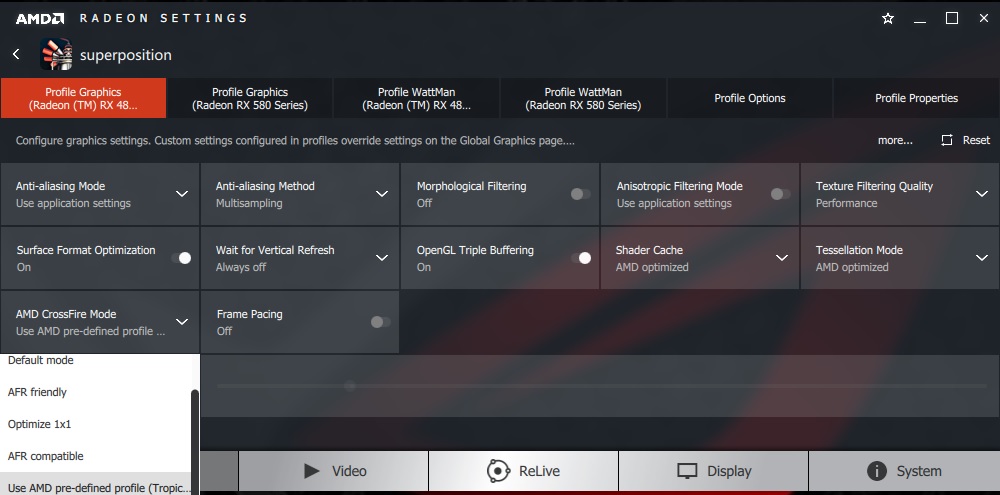Click the Configure graphics settings description text

pos(295,140)
